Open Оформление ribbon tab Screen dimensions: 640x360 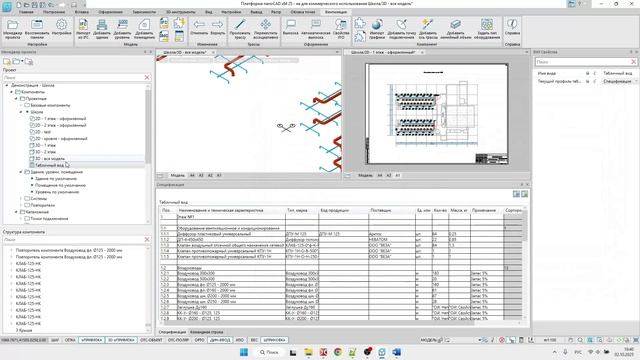tap(110, 12)
